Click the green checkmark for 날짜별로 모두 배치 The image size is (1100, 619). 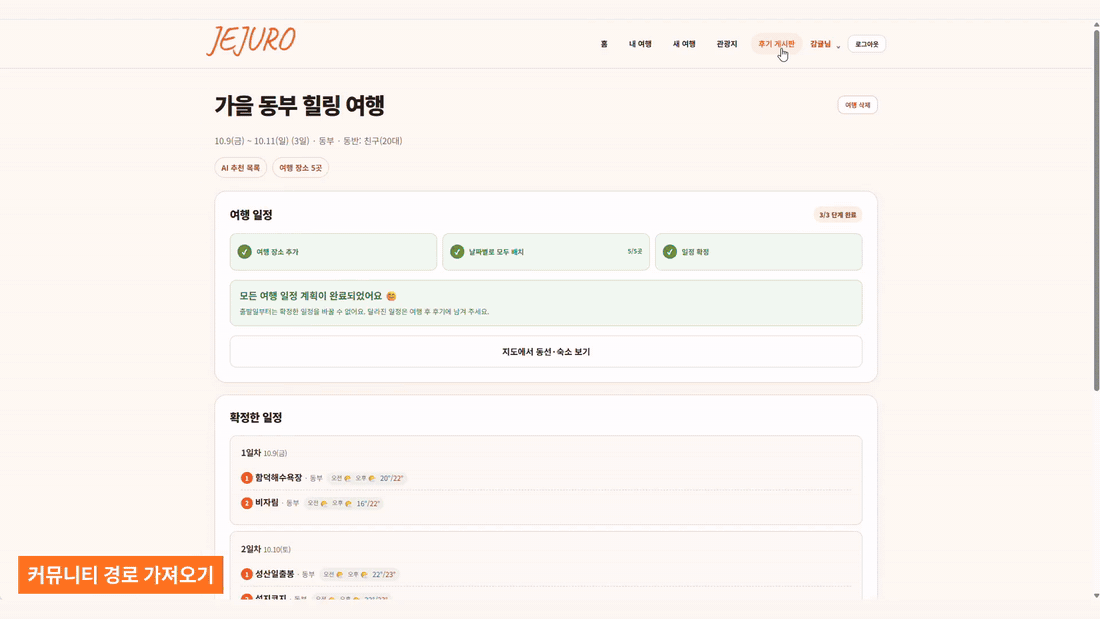tap(457, 252)
